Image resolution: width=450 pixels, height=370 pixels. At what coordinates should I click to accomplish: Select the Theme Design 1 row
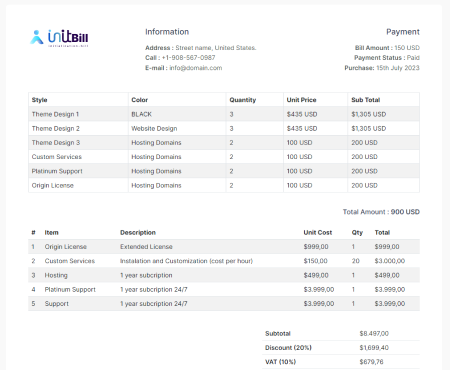point(224,114)
